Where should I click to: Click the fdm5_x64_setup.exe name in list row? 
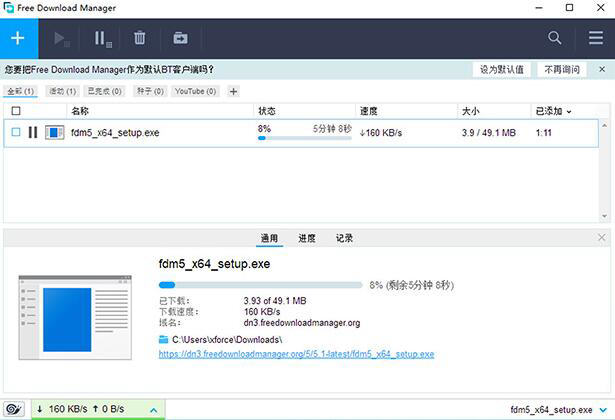pyautogui.click(x=115, y=133)
